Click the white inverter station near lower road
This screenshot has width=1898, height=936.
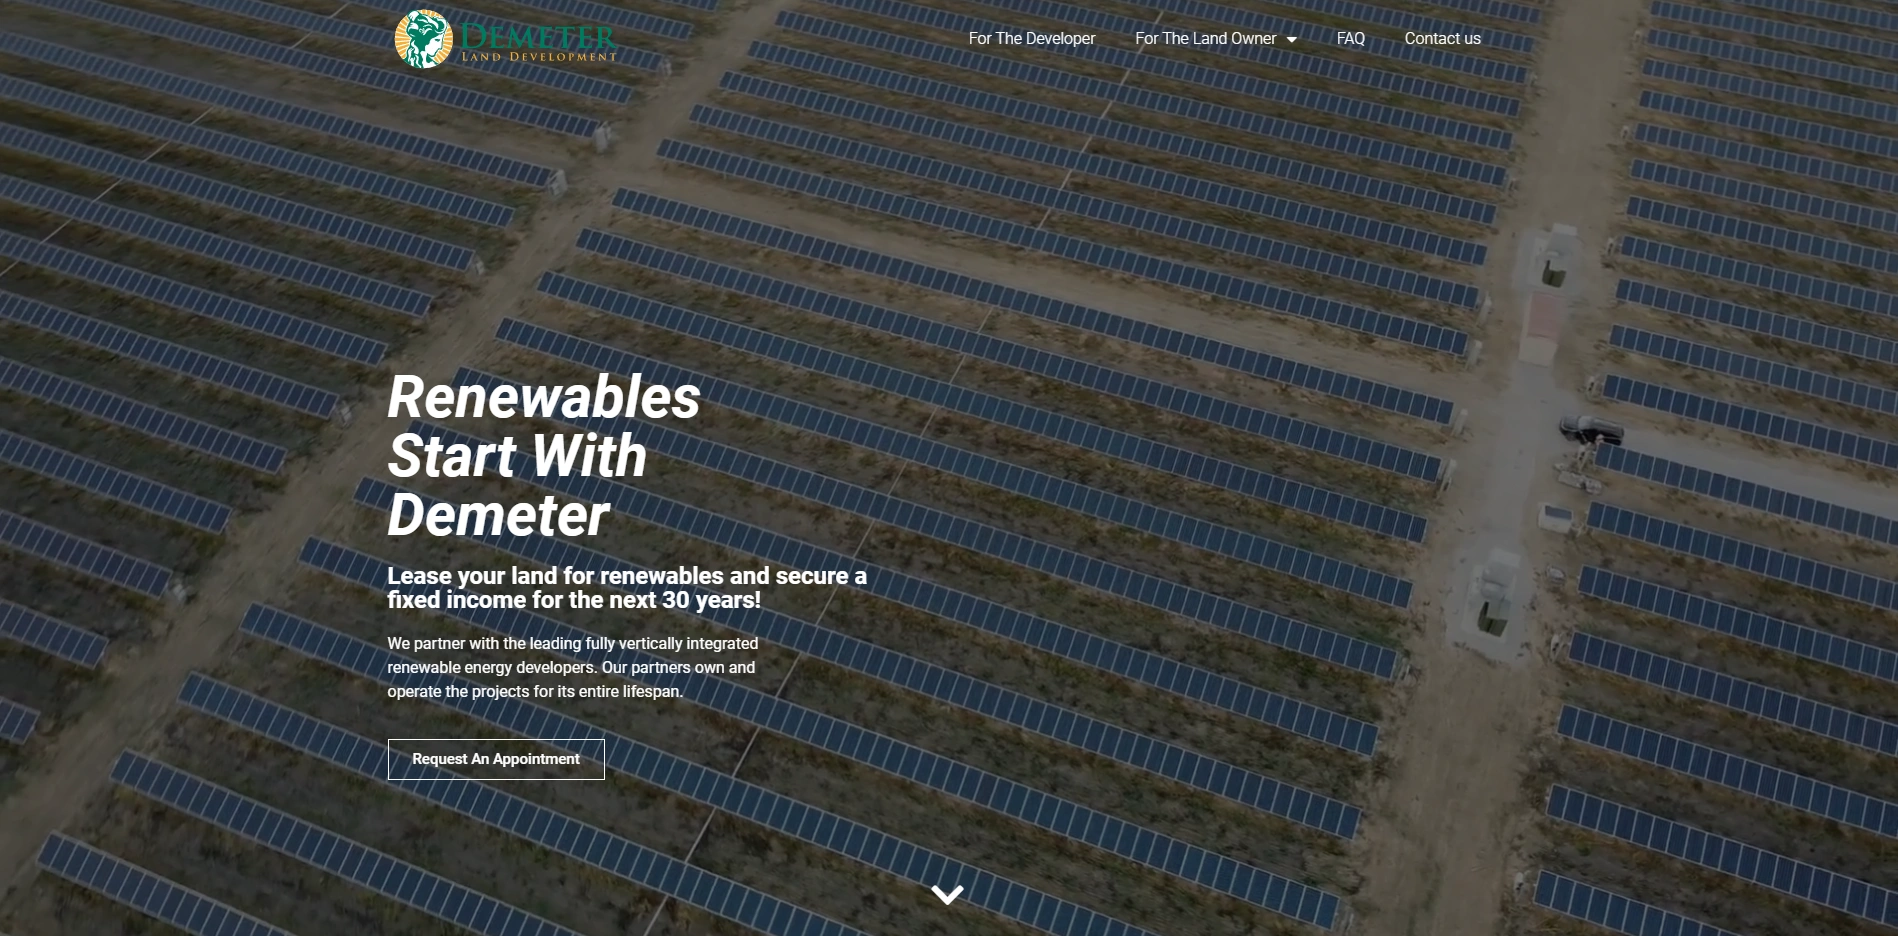coord(1494,597)
